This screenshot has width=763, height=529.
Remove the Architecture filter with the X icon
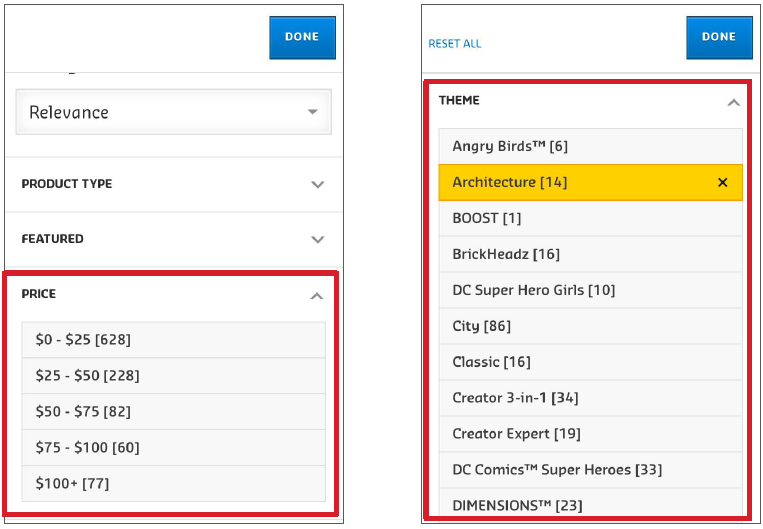point(723,182)
